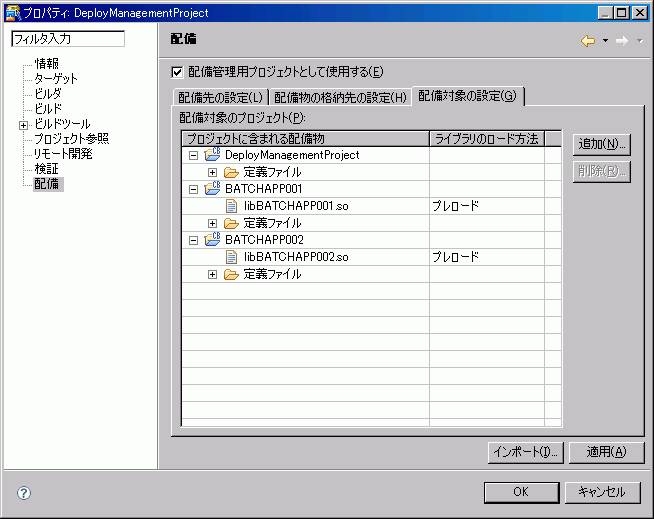Select the BATCHAPP002 row label
Screen dimensions: 654x519
[264, 240]
